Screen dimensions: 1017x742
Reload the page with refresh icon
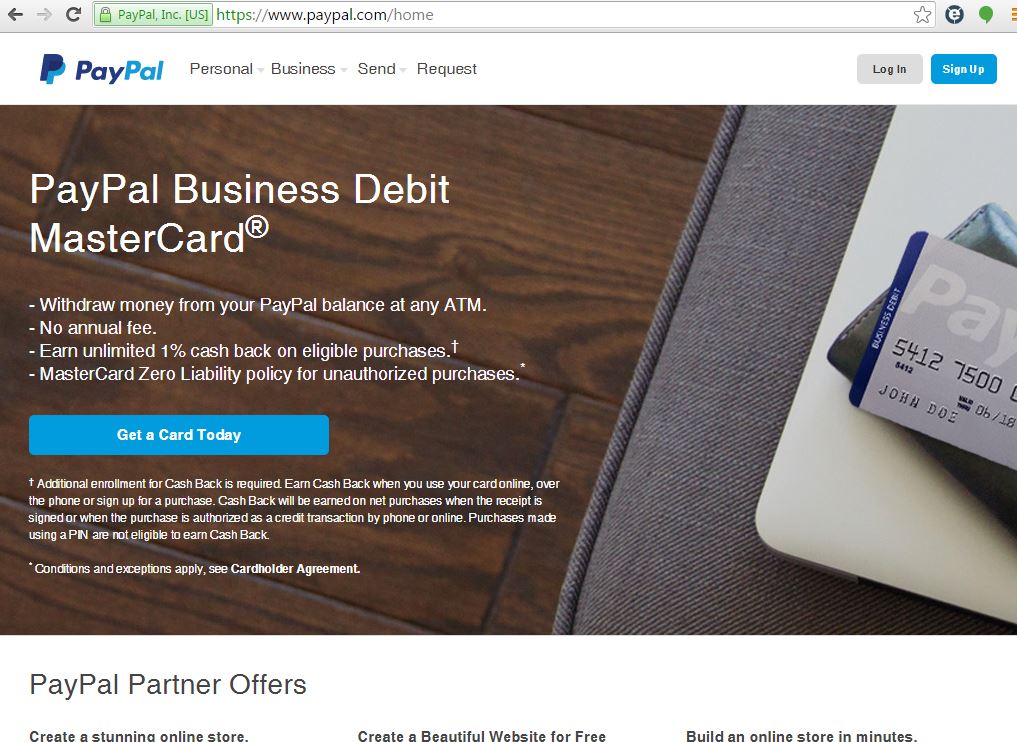(74, 14)
